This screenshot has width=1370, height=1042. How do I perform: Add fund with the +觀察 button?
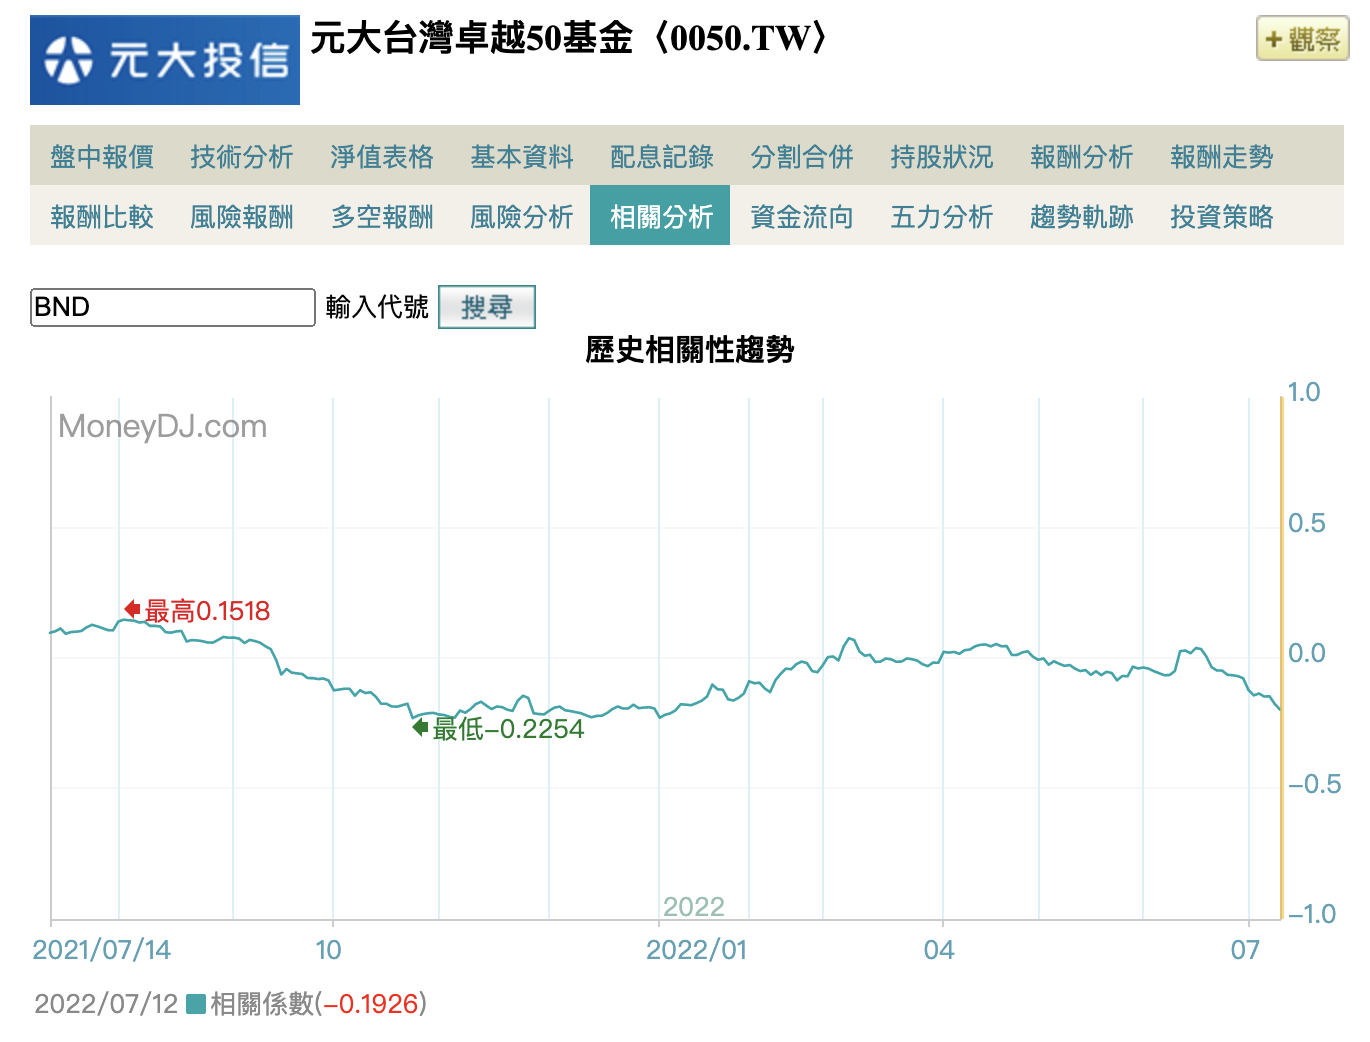coord(1302,39)
